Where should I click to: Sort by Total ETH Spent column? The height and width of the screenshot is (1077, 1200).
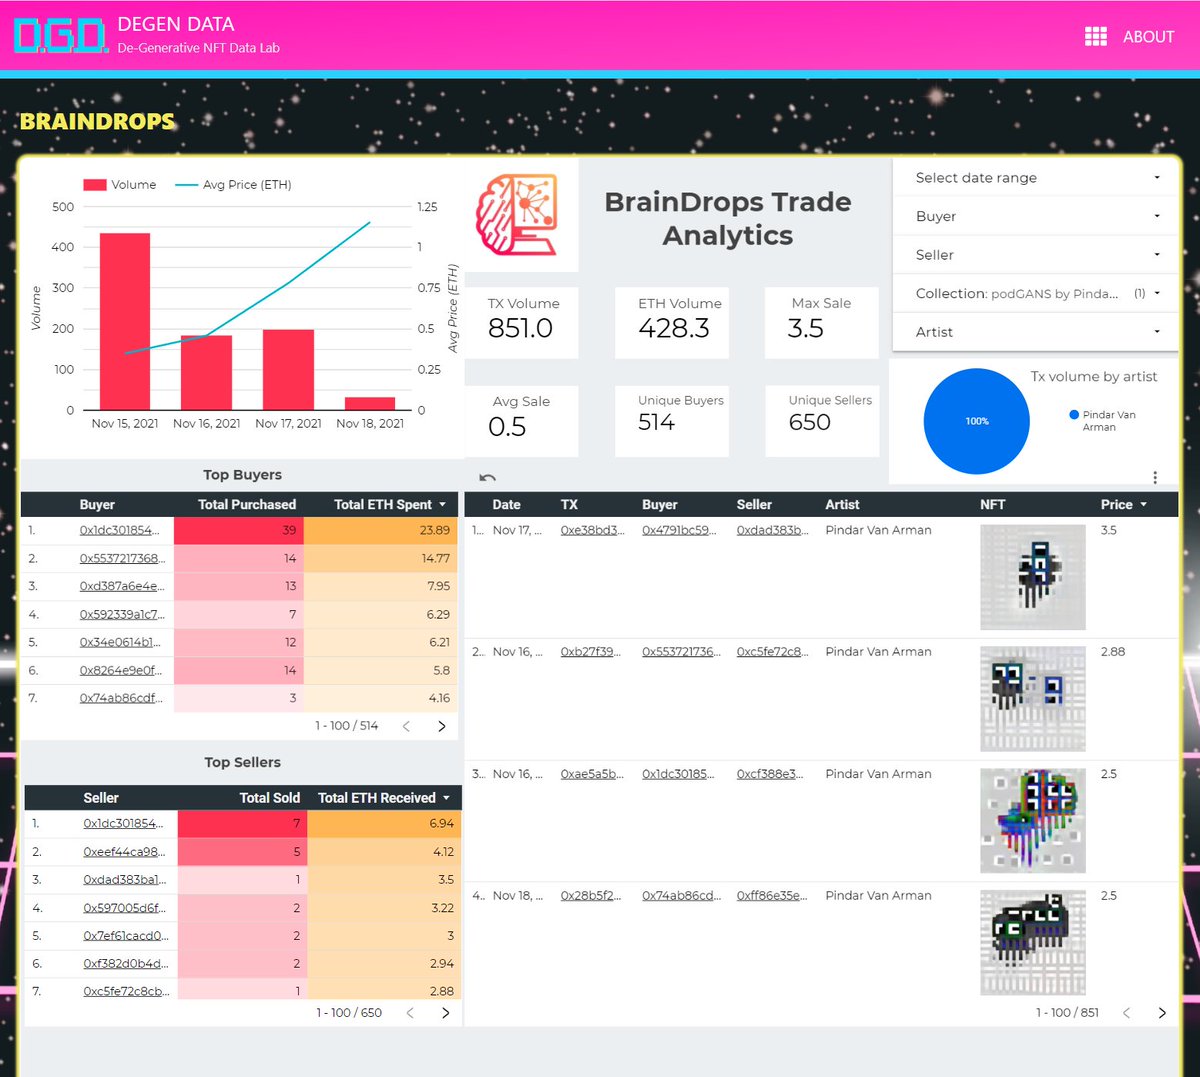[x=383, y=505]
